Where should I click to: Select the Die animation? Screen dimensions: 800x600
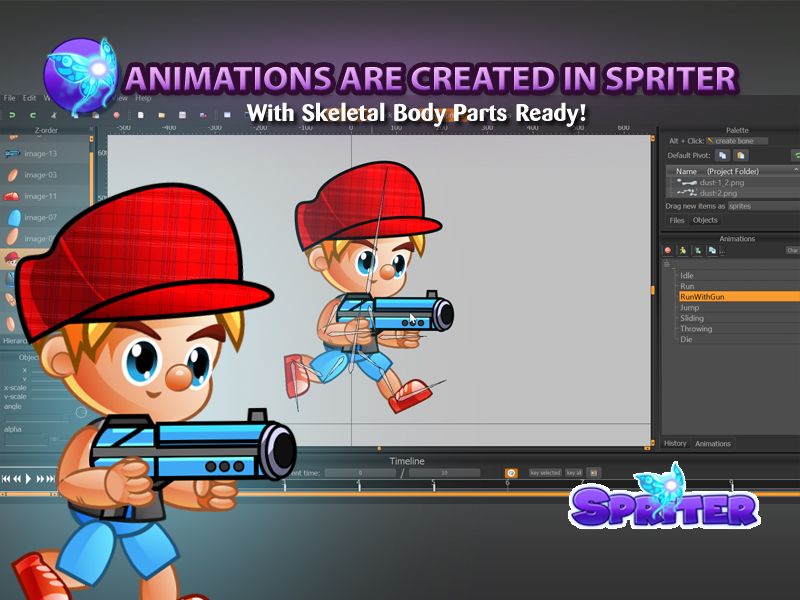coord(686,339)
